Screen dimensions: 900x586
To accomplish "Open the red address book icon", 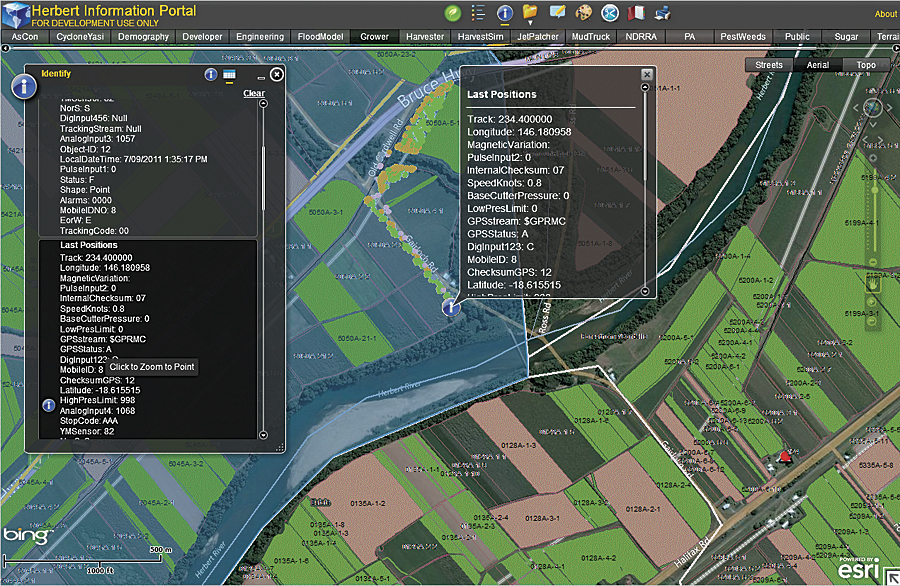I will (x=636, y=13).
